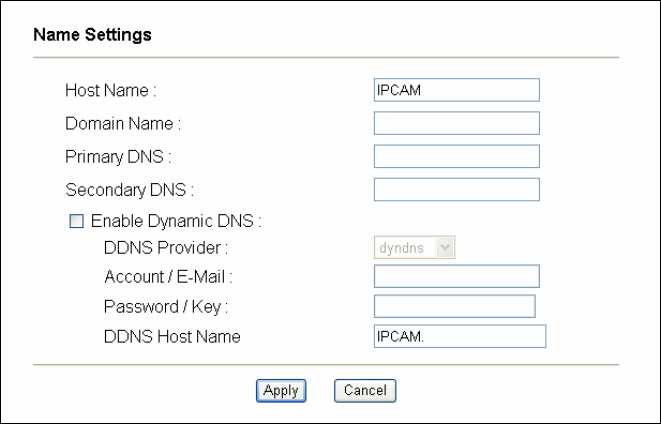Viewport: 661px width, 424px height.
Task: Click the 'Account / E-Mail :' label text
Action: coord(175,276)
